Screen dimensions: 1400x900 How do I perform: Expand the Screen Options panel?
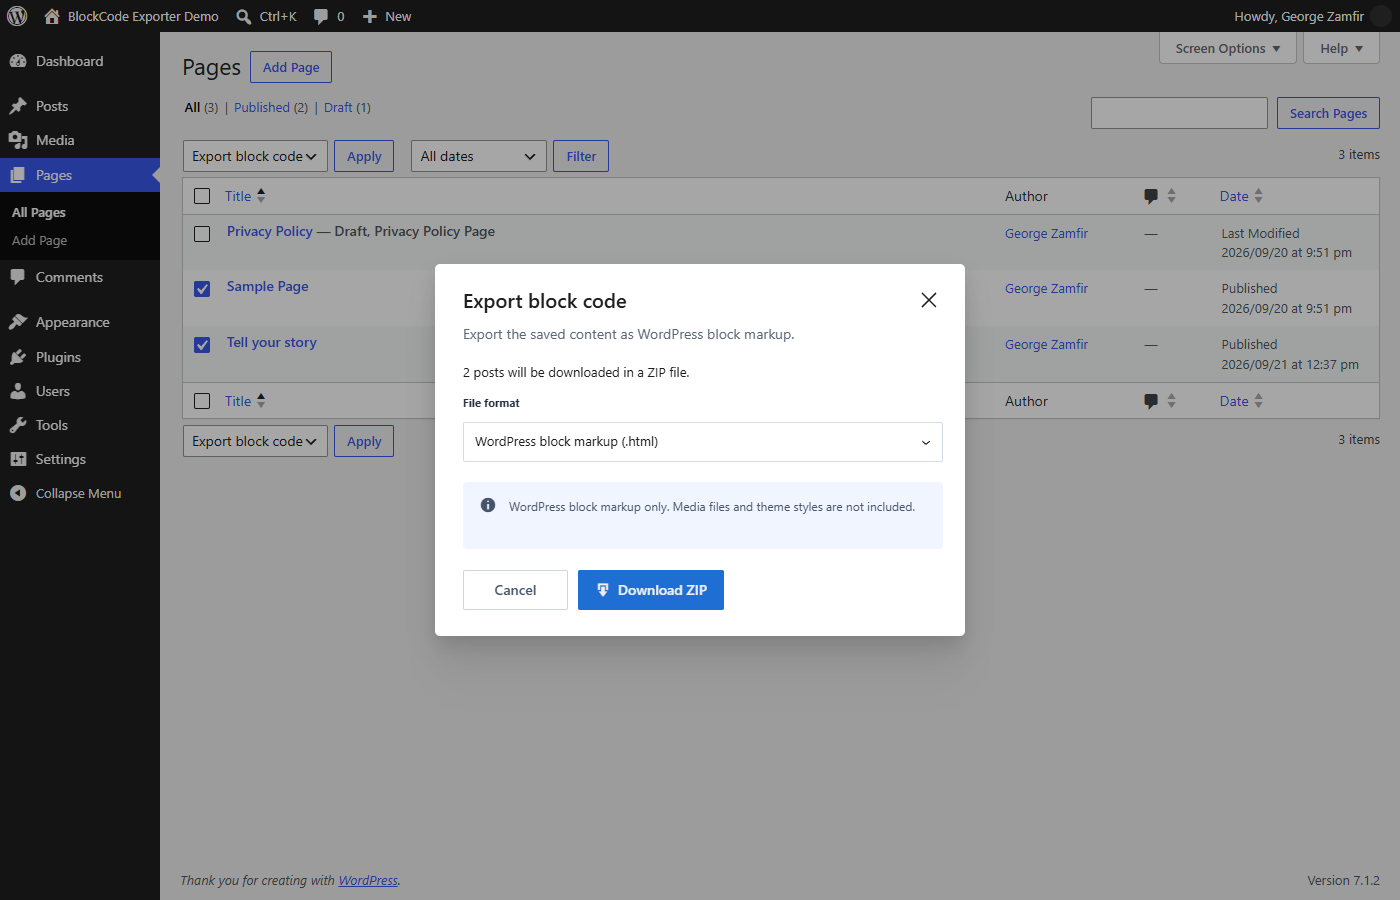click(x=1228, y=48)
